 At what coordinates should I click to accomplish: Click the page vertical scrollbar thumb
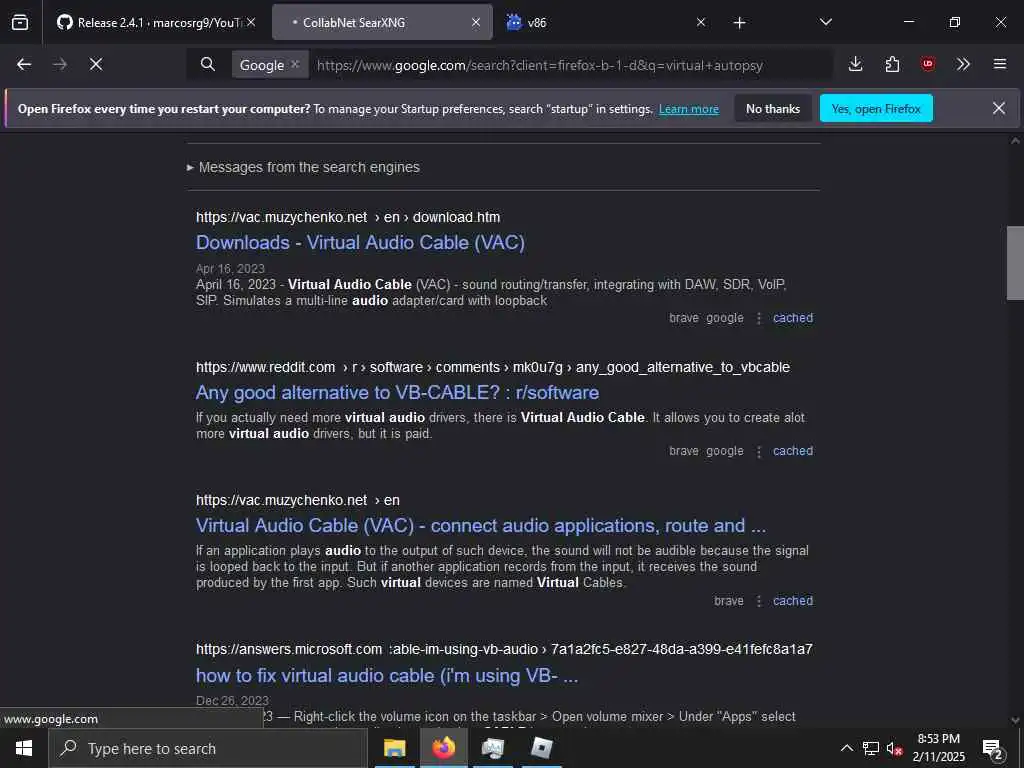[x=1015, y=263]
